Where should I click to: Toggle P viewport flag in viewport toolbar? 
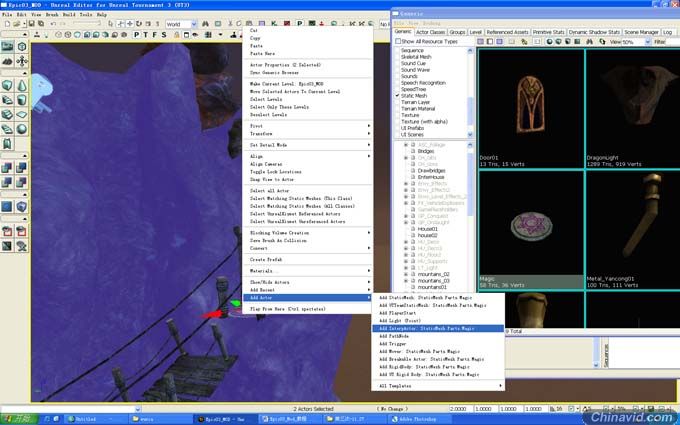[137, 35]
